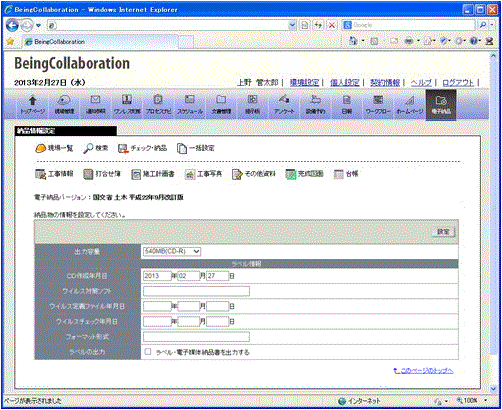Click チェック・納品 icon
The height and width of the screenshot is (410, 502).
pyautogui.click(x=123, y=148)
